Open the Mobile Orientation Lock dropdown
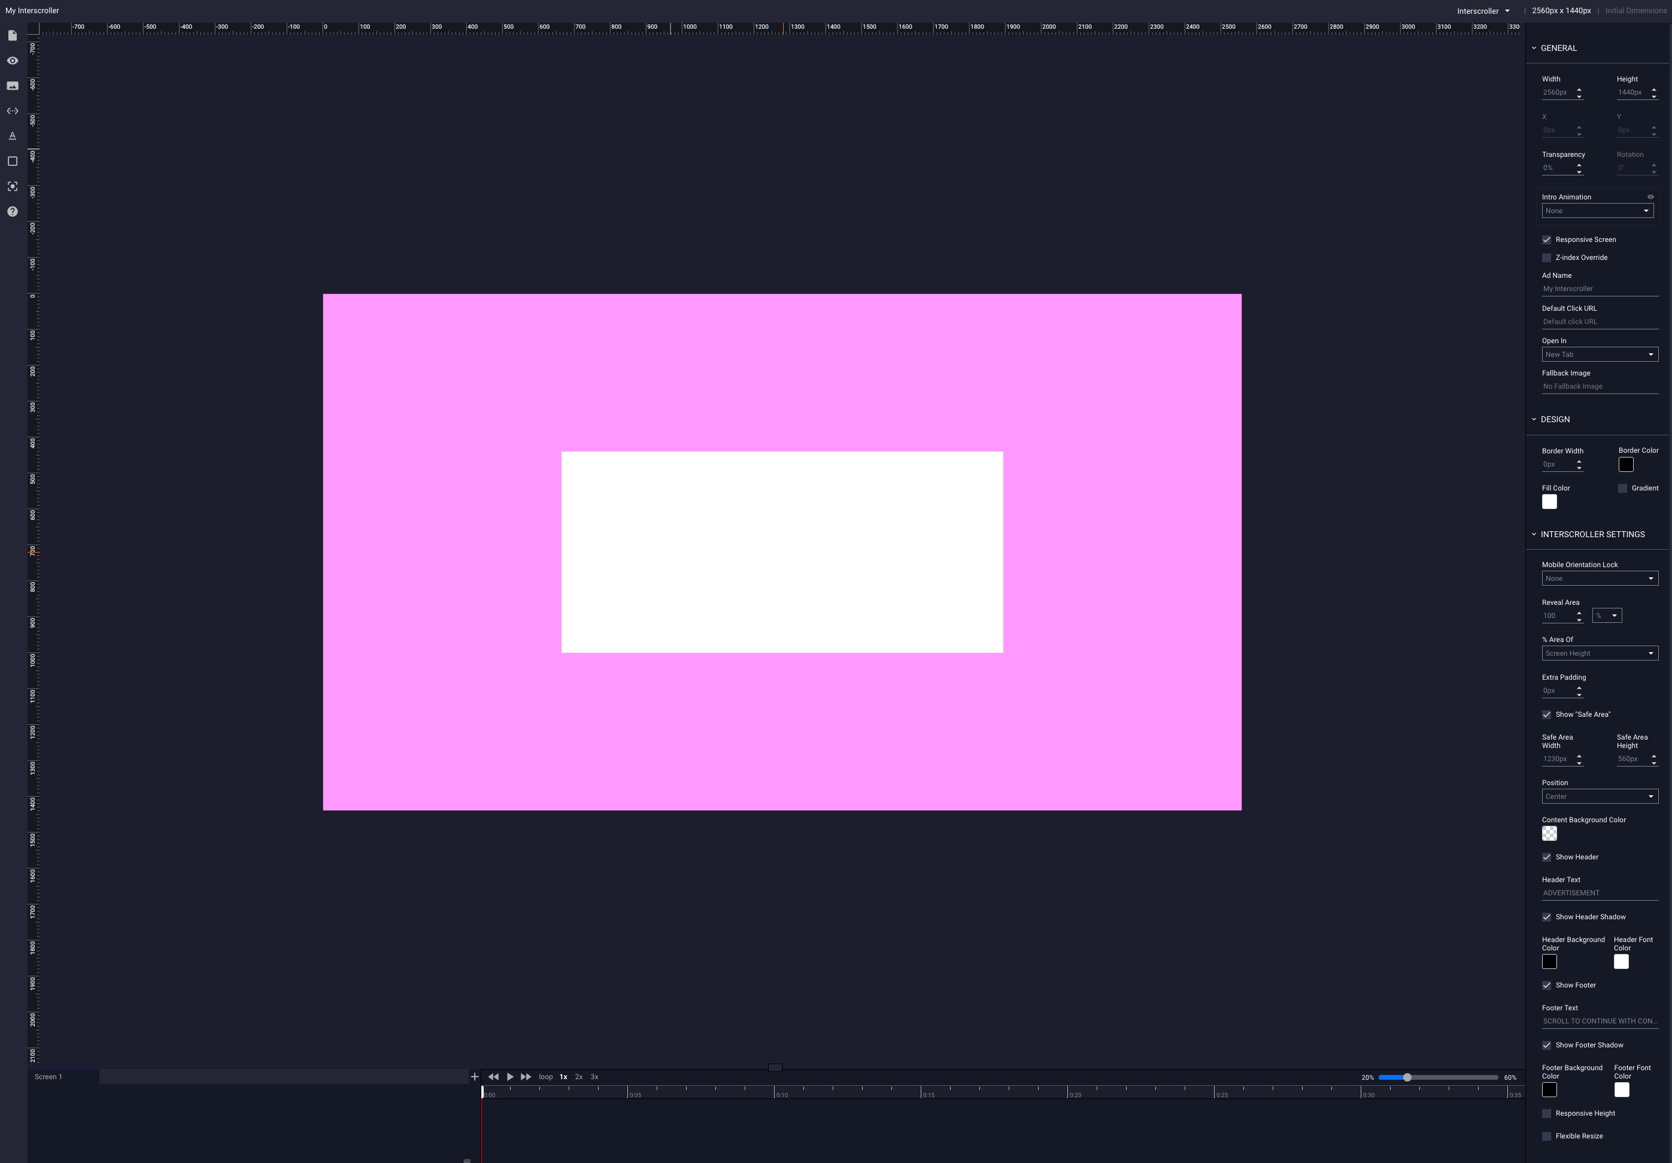 (x=1599, y=578)
